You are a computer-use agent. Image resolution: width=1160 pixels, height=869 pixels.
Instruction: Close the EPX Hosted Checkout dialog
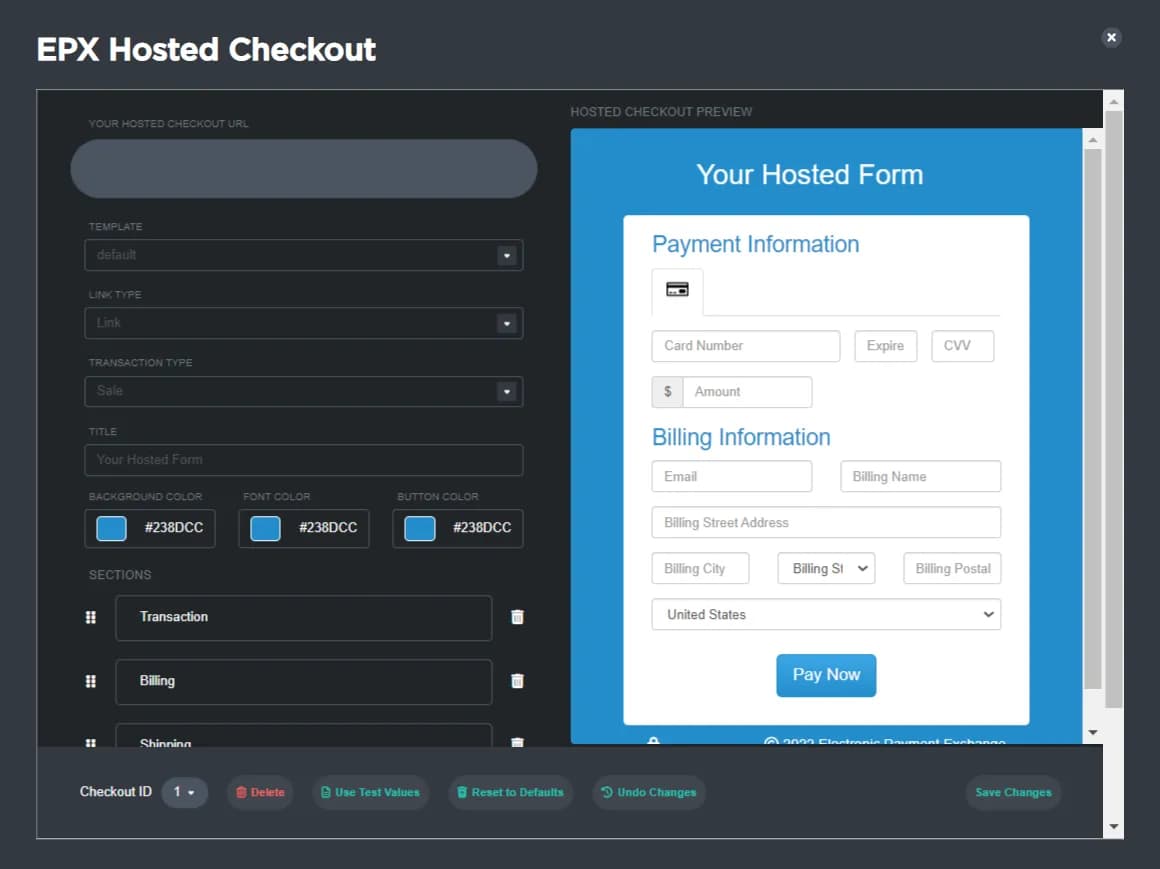click(x=1110, y=37)
